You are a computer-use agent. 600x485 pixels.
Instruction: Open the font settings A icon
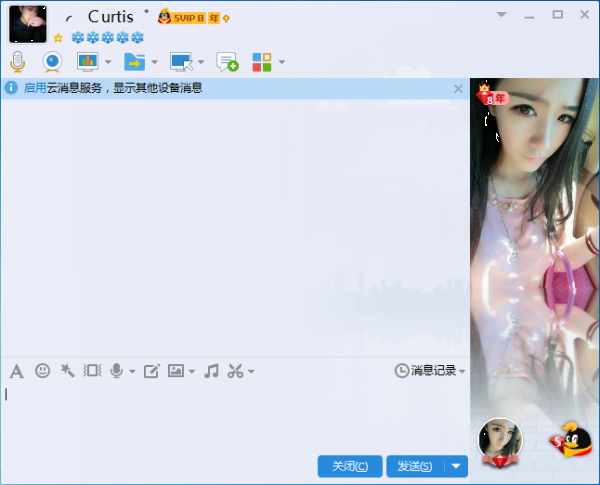coord(16,371)
